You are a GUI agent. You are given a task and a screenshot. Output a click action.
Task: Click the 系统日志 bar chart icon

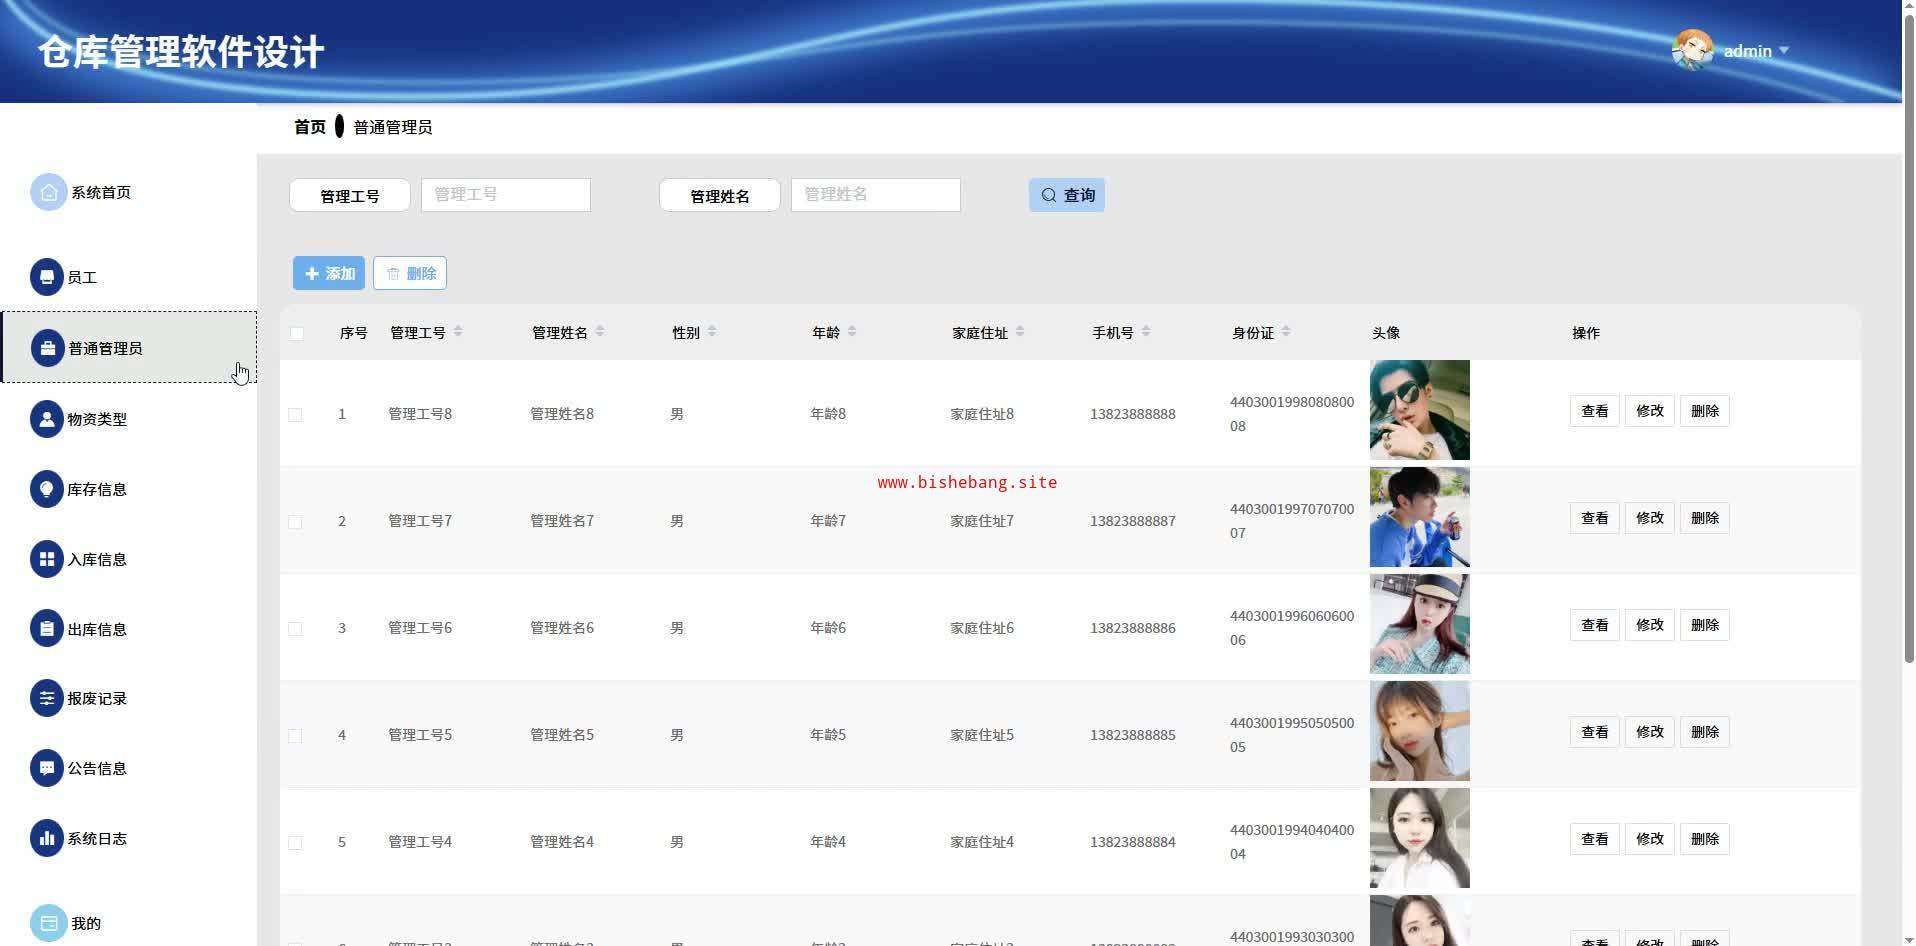pyautogui.click(x=46, y=838)
